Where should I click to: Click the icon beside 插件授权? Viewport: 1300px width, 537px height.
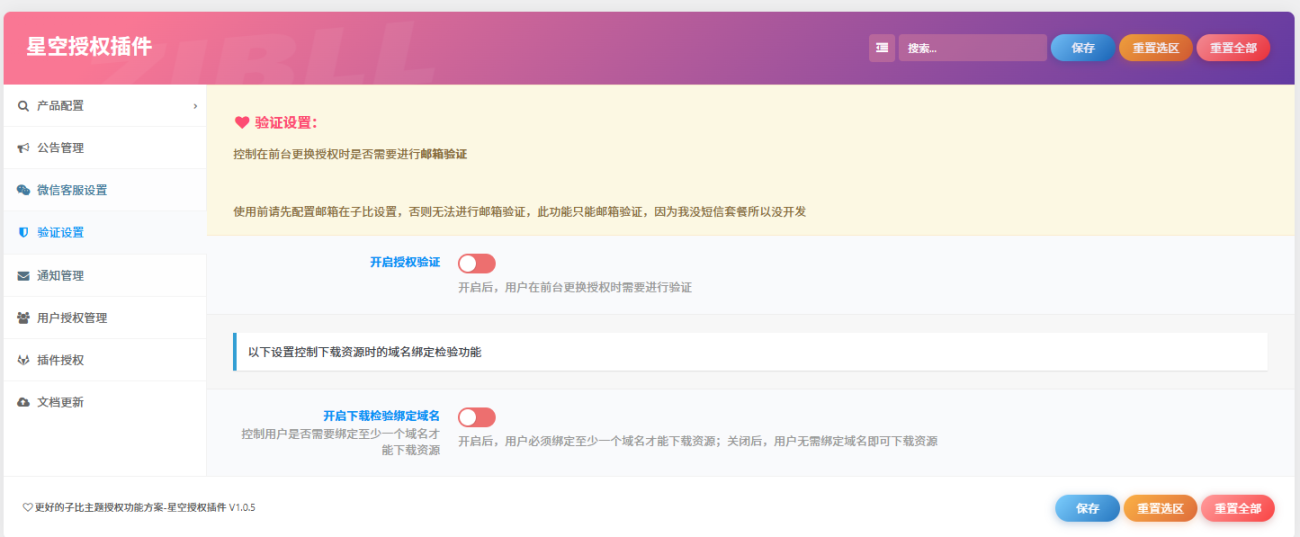click(x=23, y=360)
